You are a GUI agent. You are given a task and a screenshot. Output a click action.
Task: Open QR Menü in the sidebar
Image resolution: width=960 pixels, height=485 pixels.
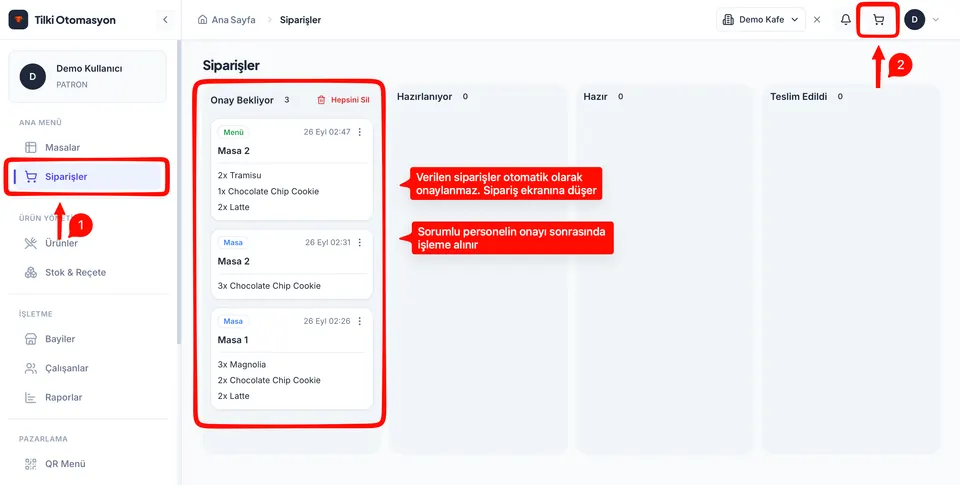click(x=88, y=464)
